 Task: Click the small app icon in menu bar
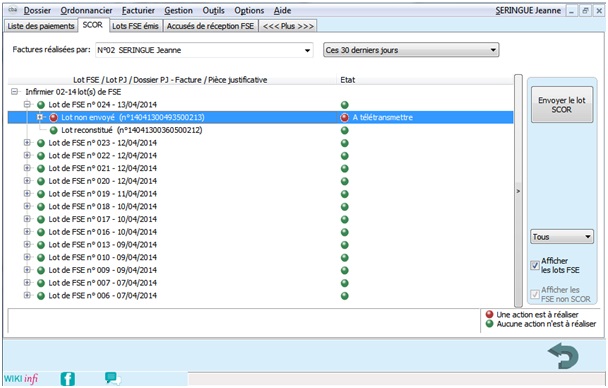(x=12, y=10)
